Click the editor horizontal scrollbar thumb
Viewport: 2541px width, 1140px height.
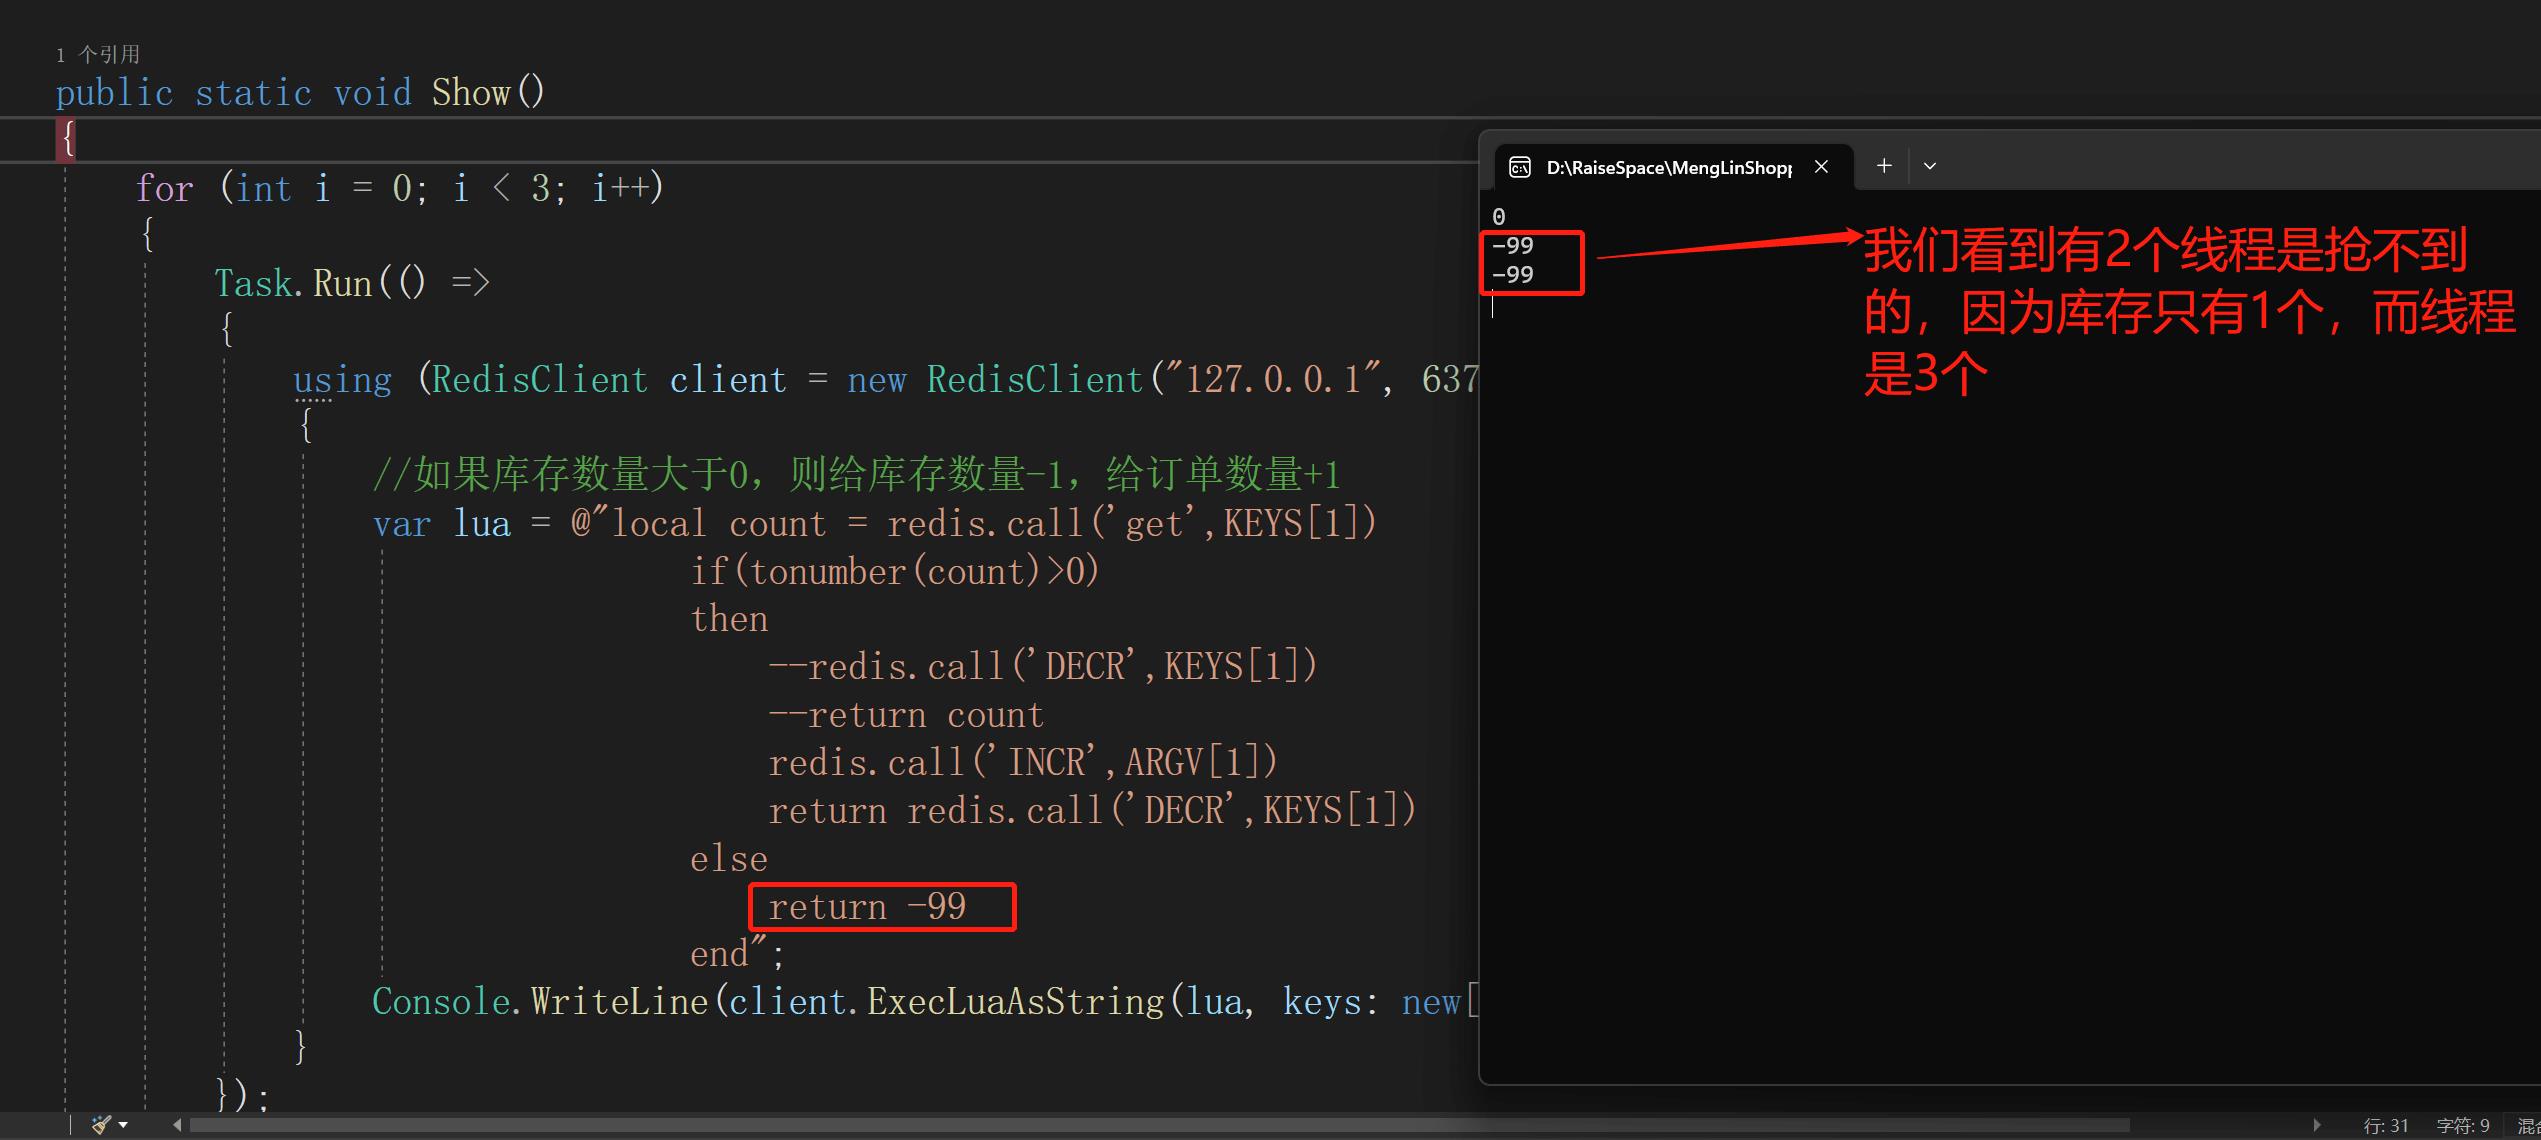pos(1160,1125)
